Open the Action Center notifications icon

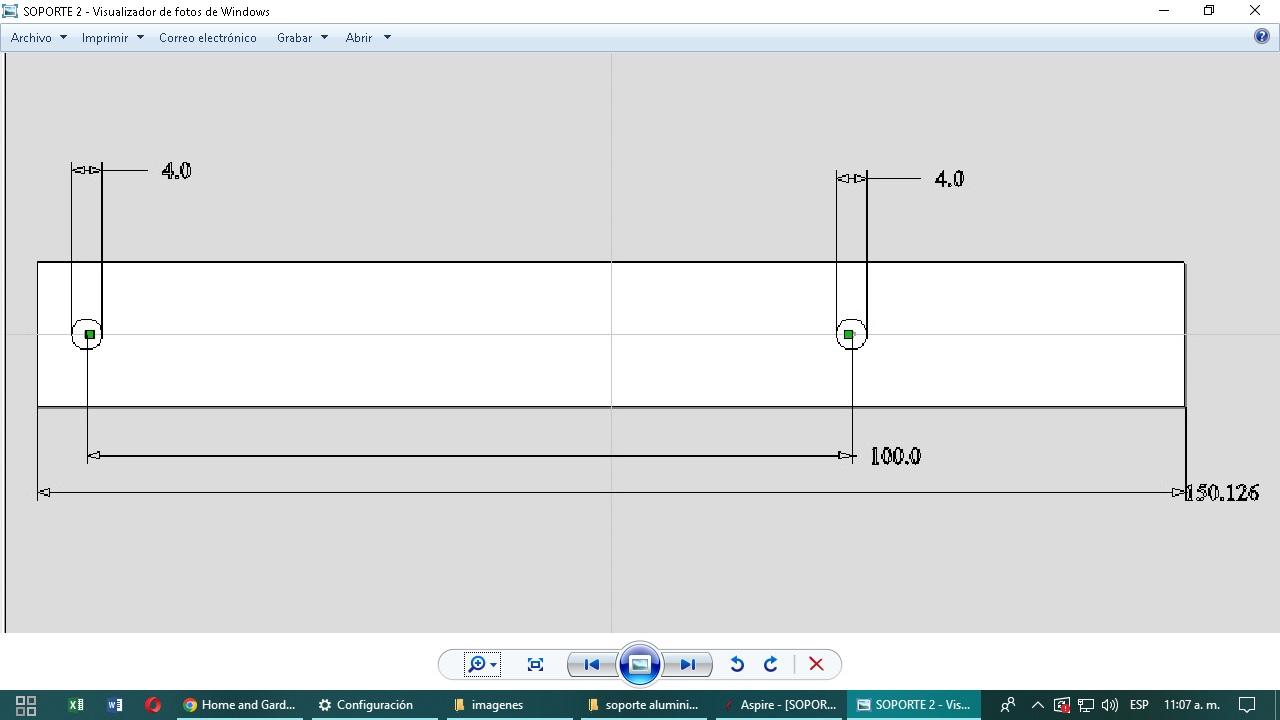pos(1247,705)
